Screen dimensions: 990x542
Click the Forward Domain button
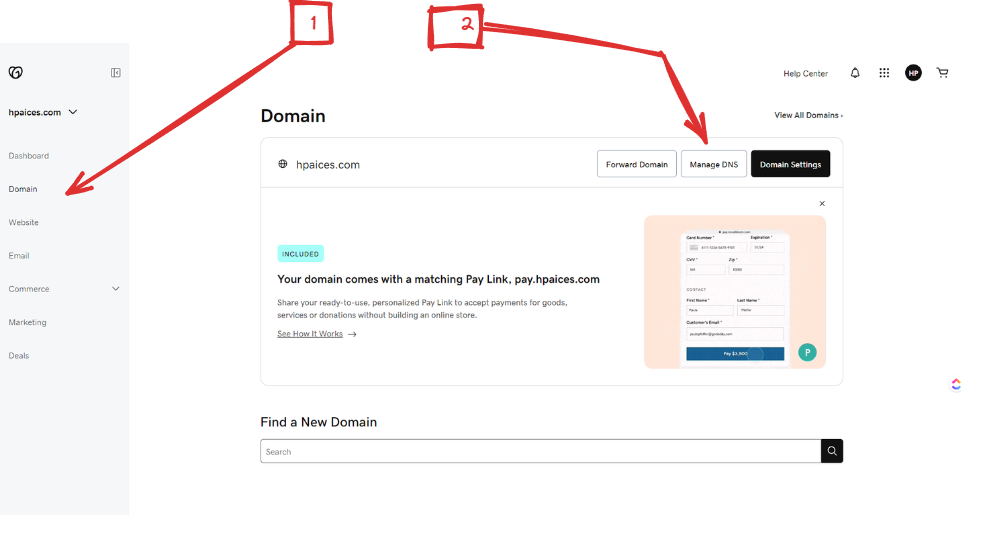pyautogui.click(x=636, y=164)
